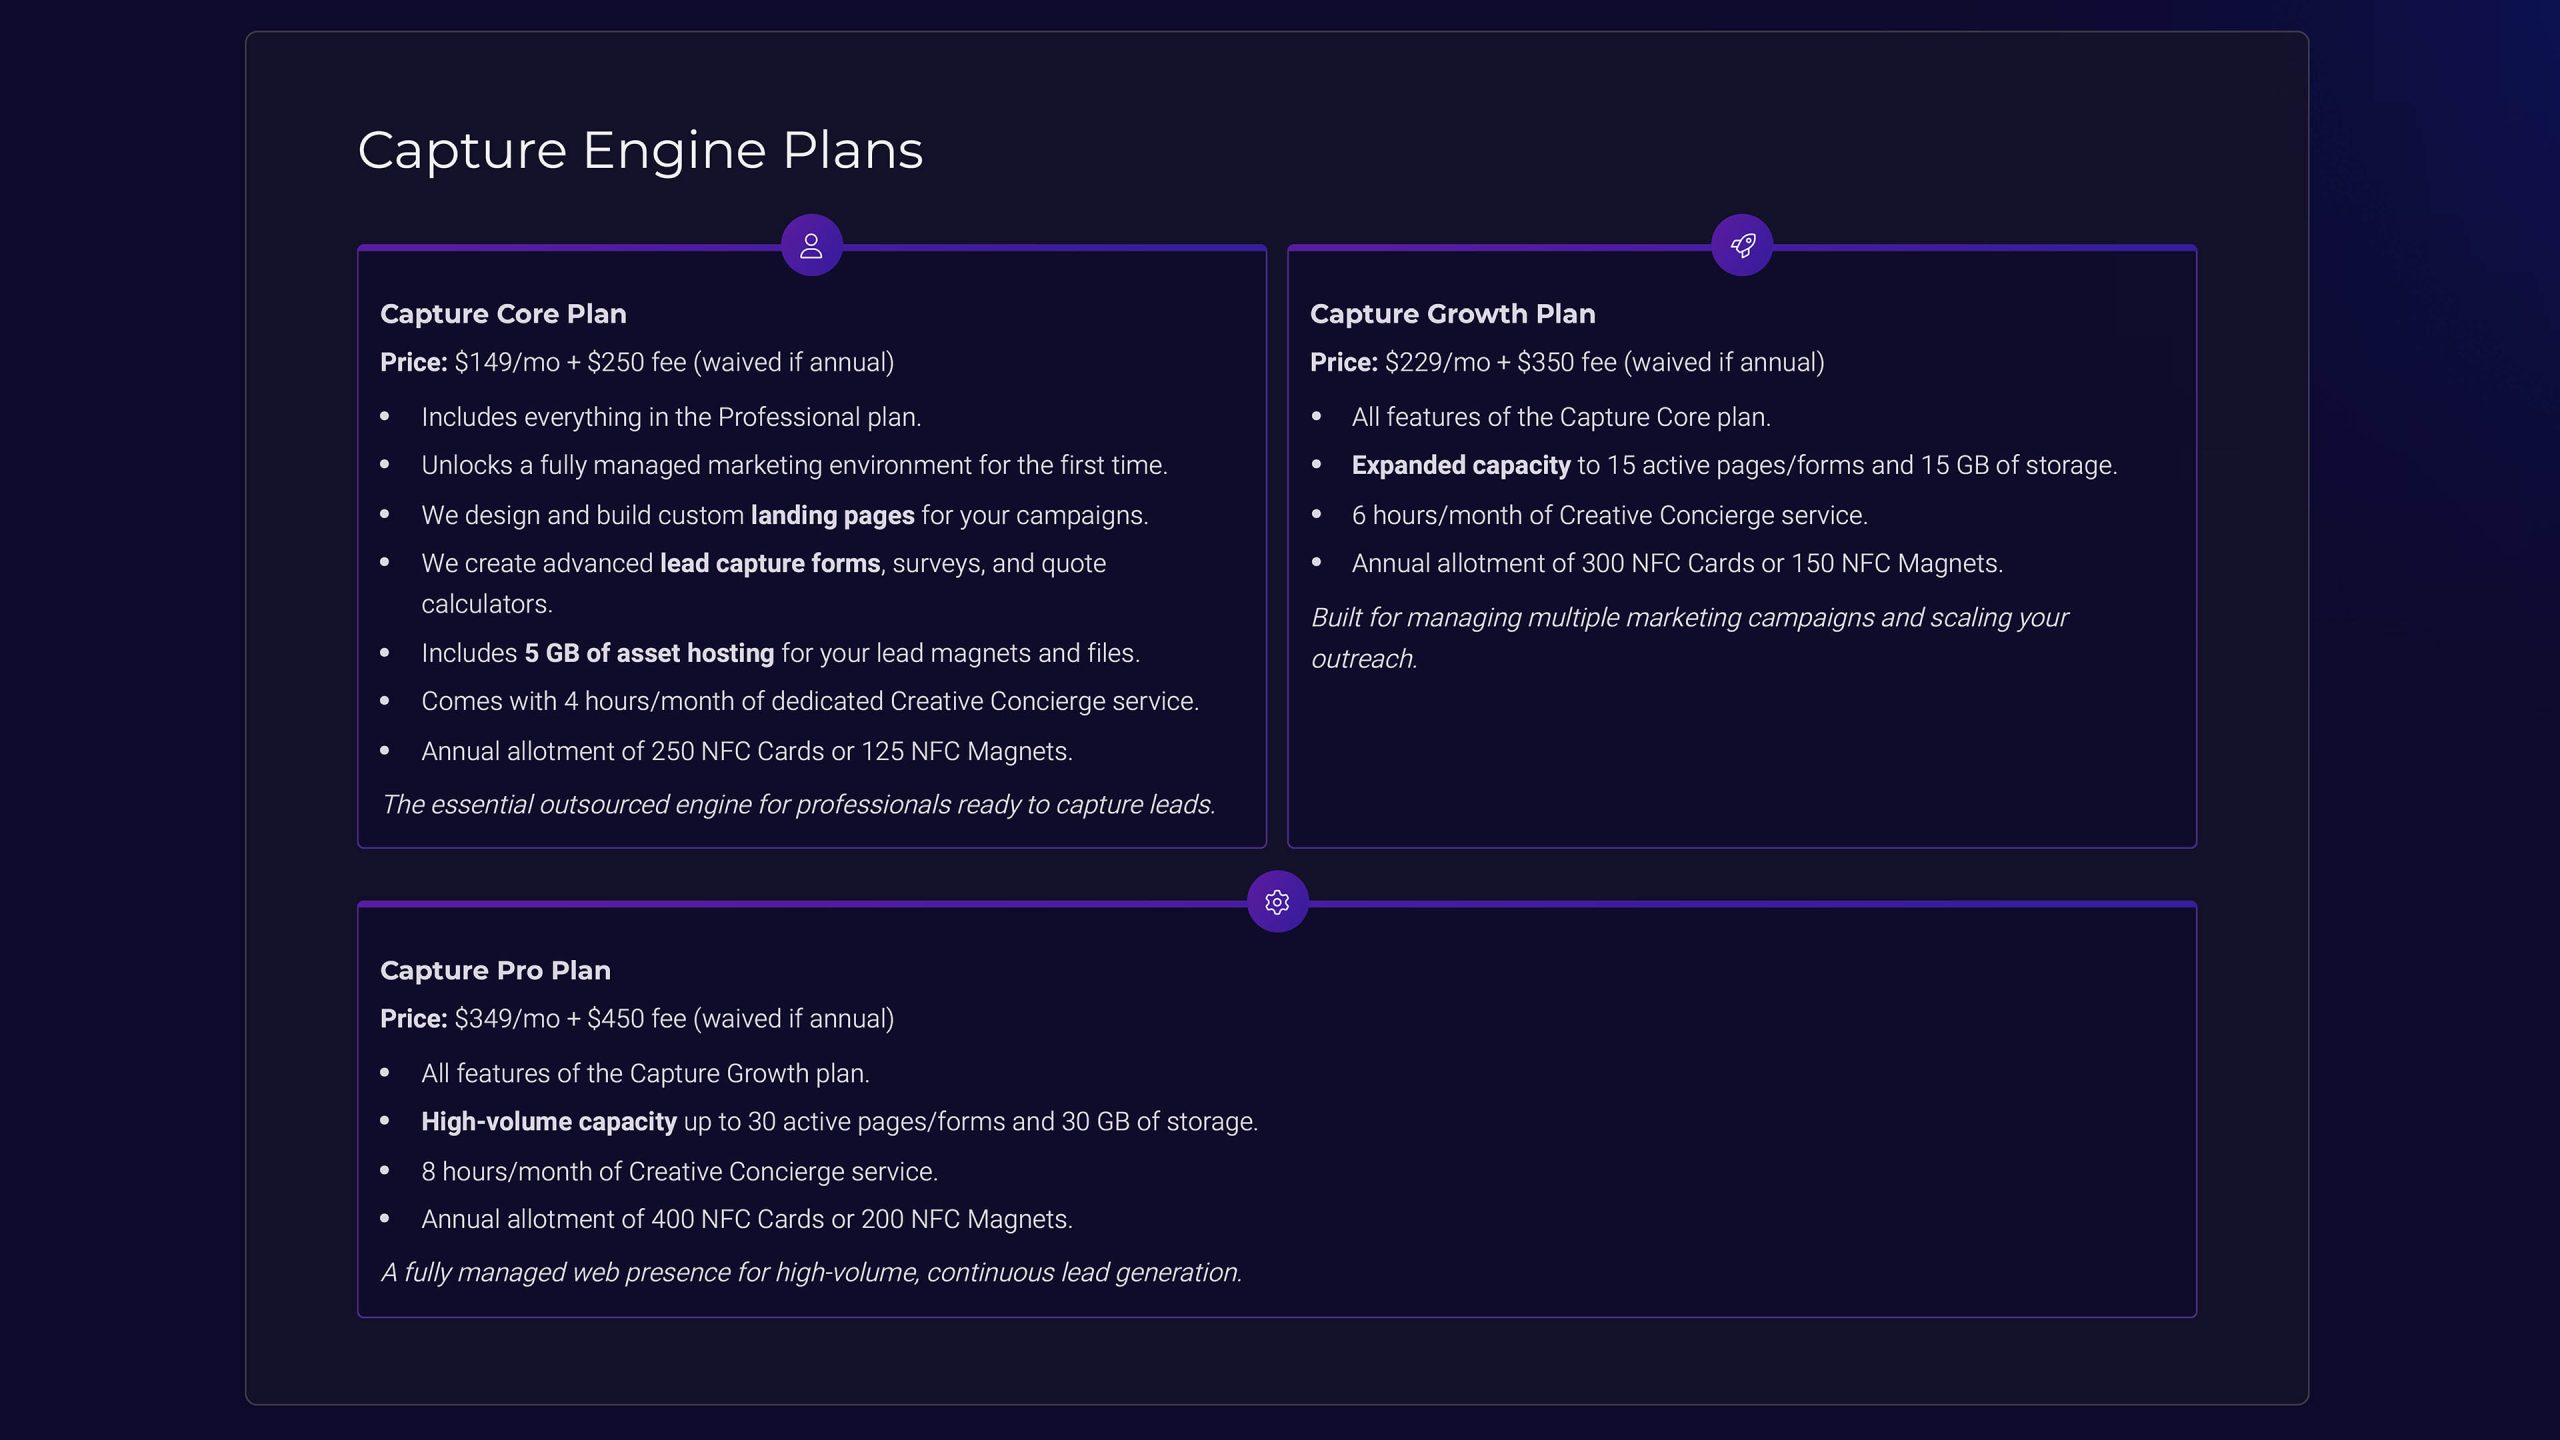This screenshot has width=2560, height=1440.
Task: Click the gear icon above Capture Pro Plan
Action: pyautogui.click(x=1277, y=902)
